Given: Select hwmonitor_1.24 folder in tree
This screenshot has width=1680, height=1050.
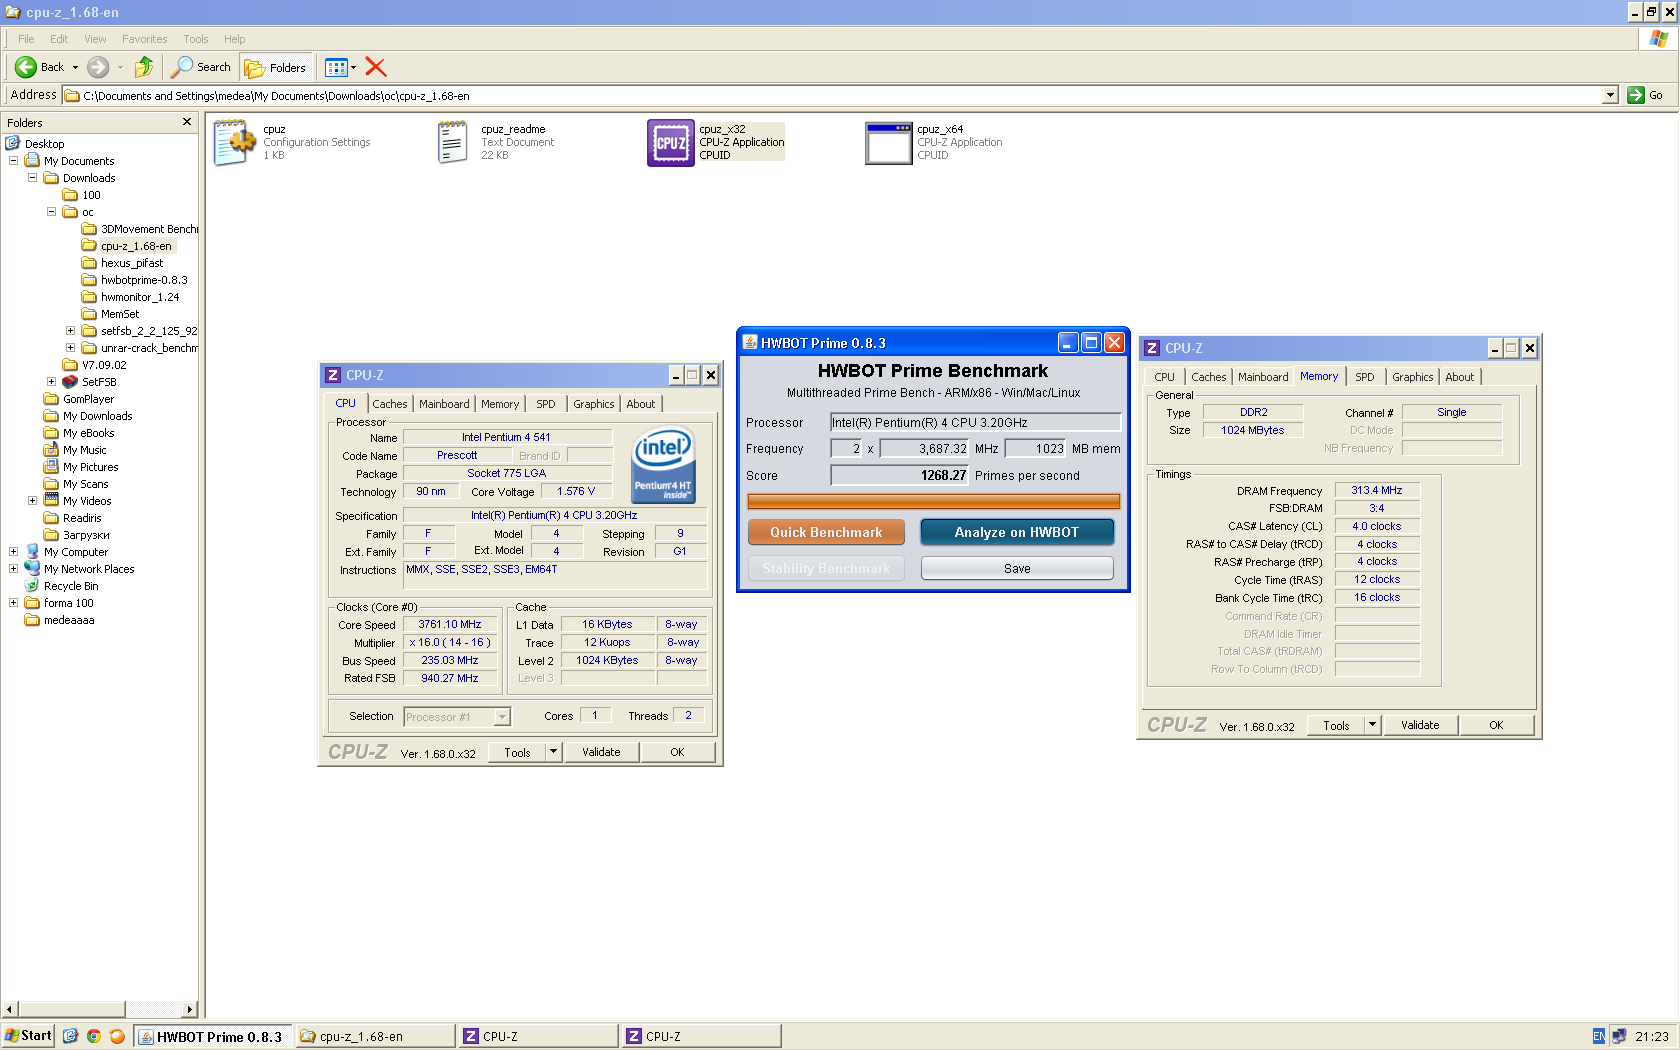Looking at the screenshot, I should point(131,297).
